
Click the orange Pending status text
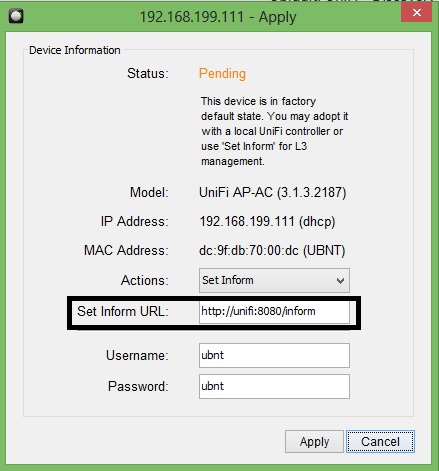click(x=222, y=74)
